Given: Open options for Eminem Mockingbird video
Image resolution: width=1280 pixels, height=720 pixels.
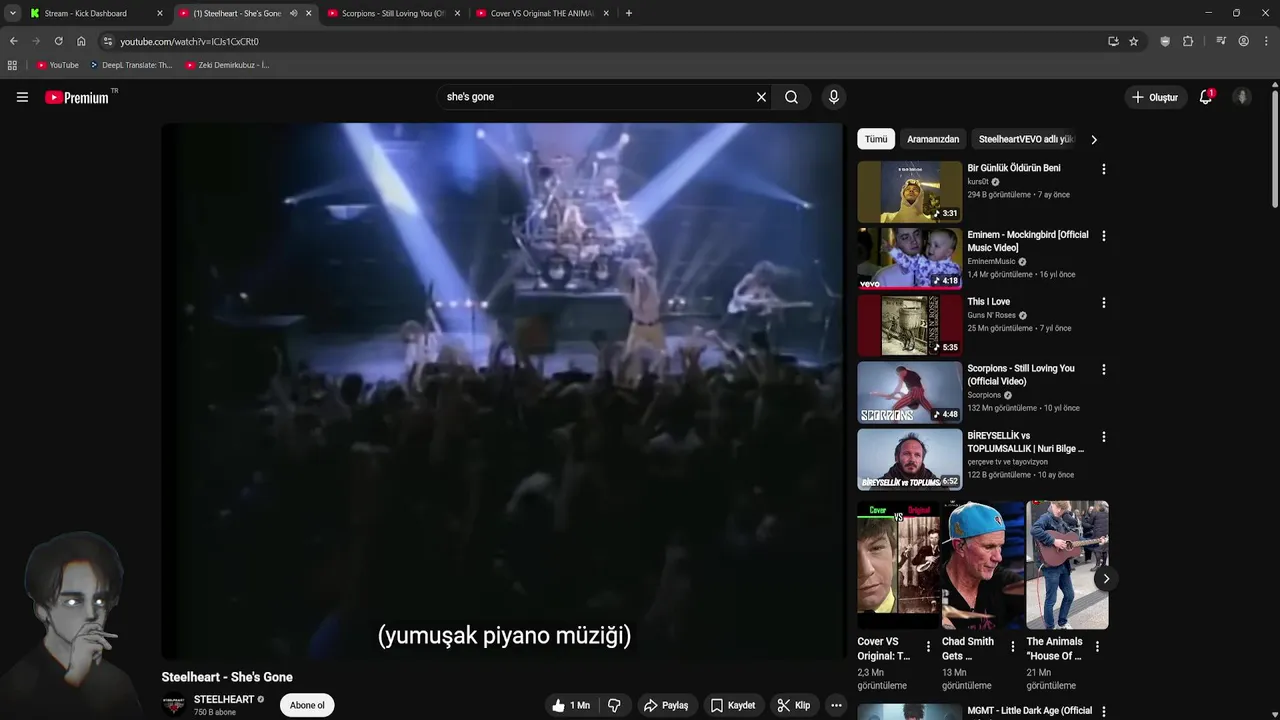Looking at the screenshot, I should pos(1104,236).
